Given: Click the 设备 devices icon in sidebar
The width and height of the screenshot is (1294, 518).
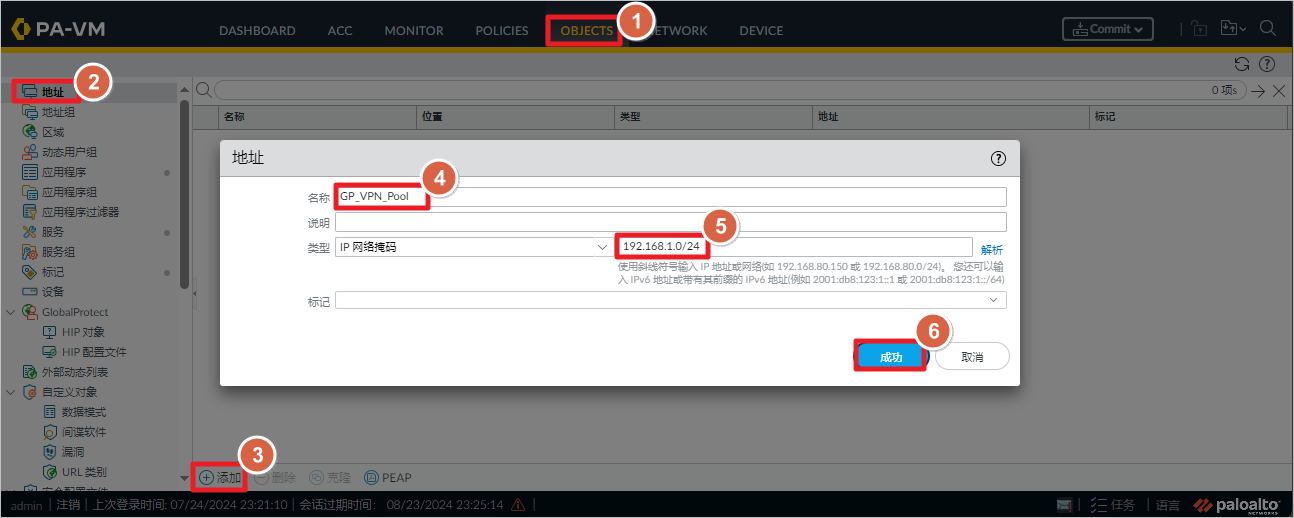Looking at the screenshot, I should [x=30, y=292].
